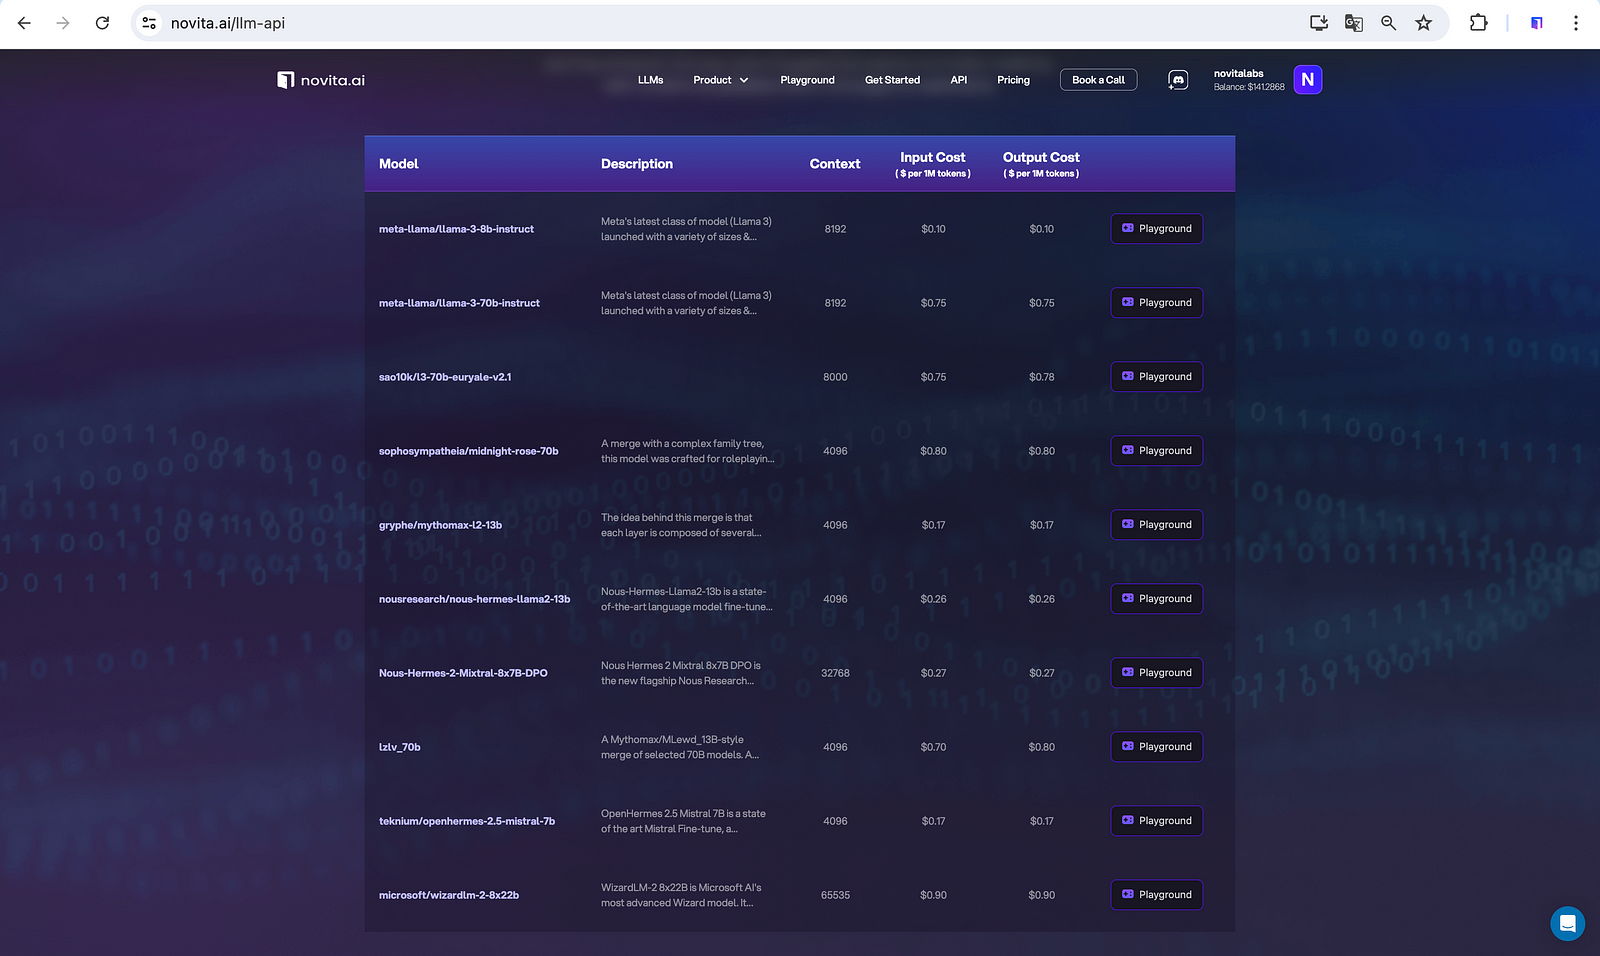Viewport: 1600px width, 956px height.
Task: Click the 32768 context value
Action: 835,673
